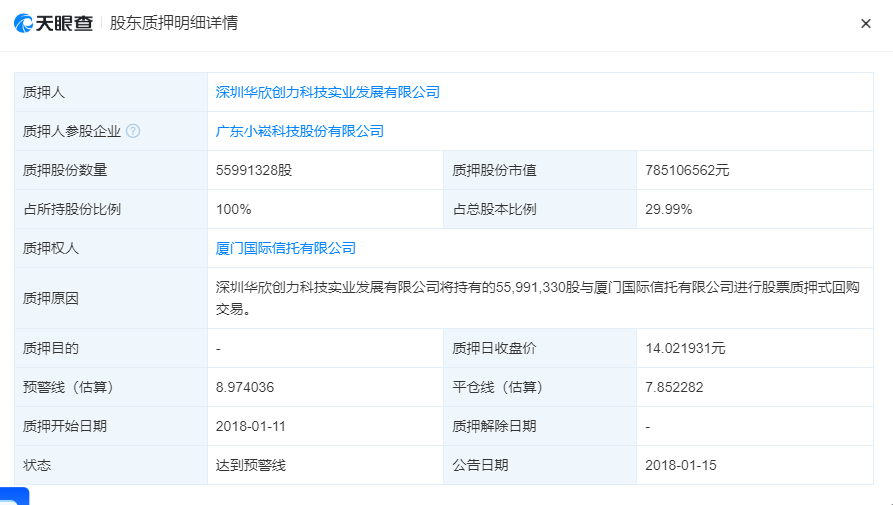Viewport: 893px width, 505px height.
Task: Click the 质押权人 label
Action: [51, 248]
